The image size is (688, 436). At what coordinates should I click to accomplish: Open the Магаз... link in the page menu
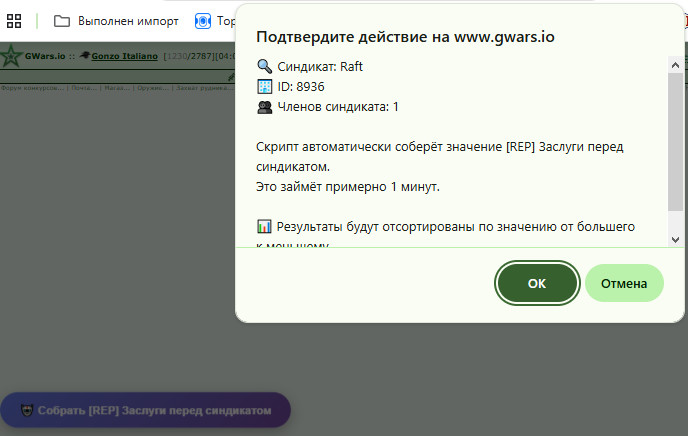117,88
